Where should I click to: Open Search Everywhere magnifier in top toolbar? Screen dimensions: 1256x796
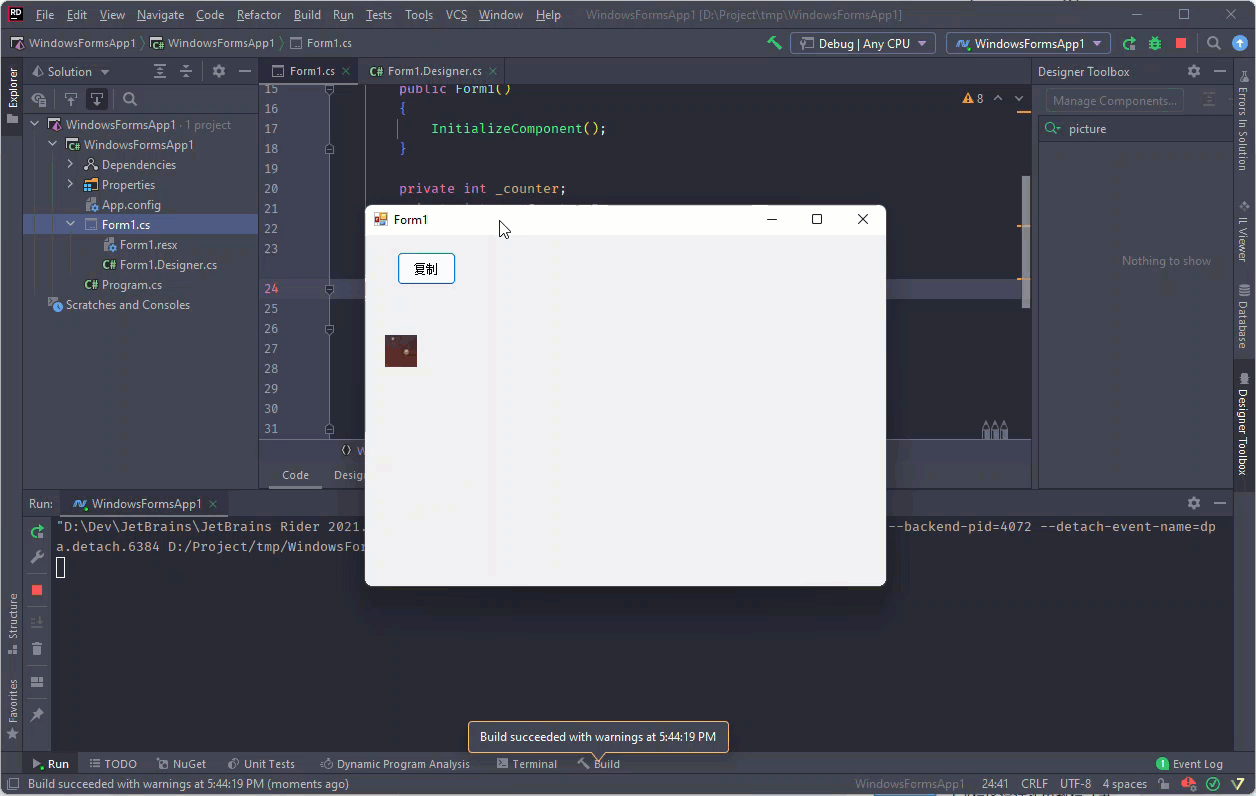[x=1213, y=43]
